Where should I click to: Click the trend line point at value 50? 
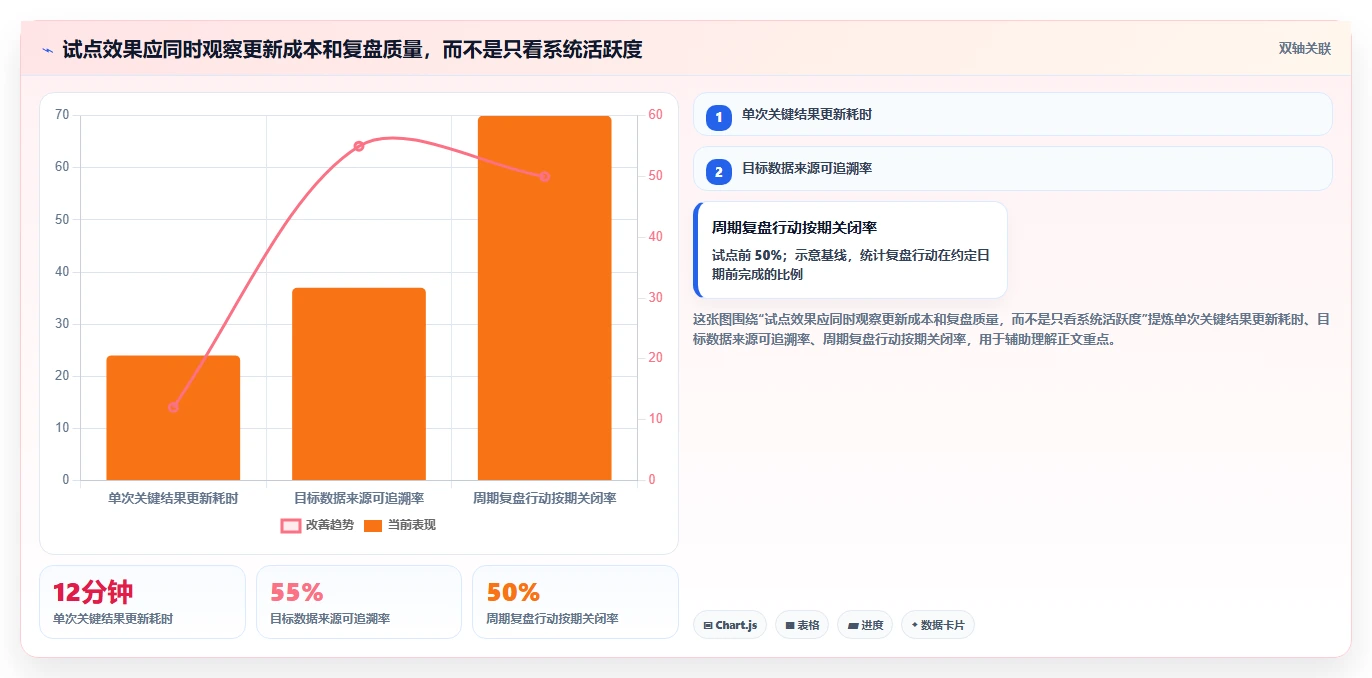[x=544, y=176]
